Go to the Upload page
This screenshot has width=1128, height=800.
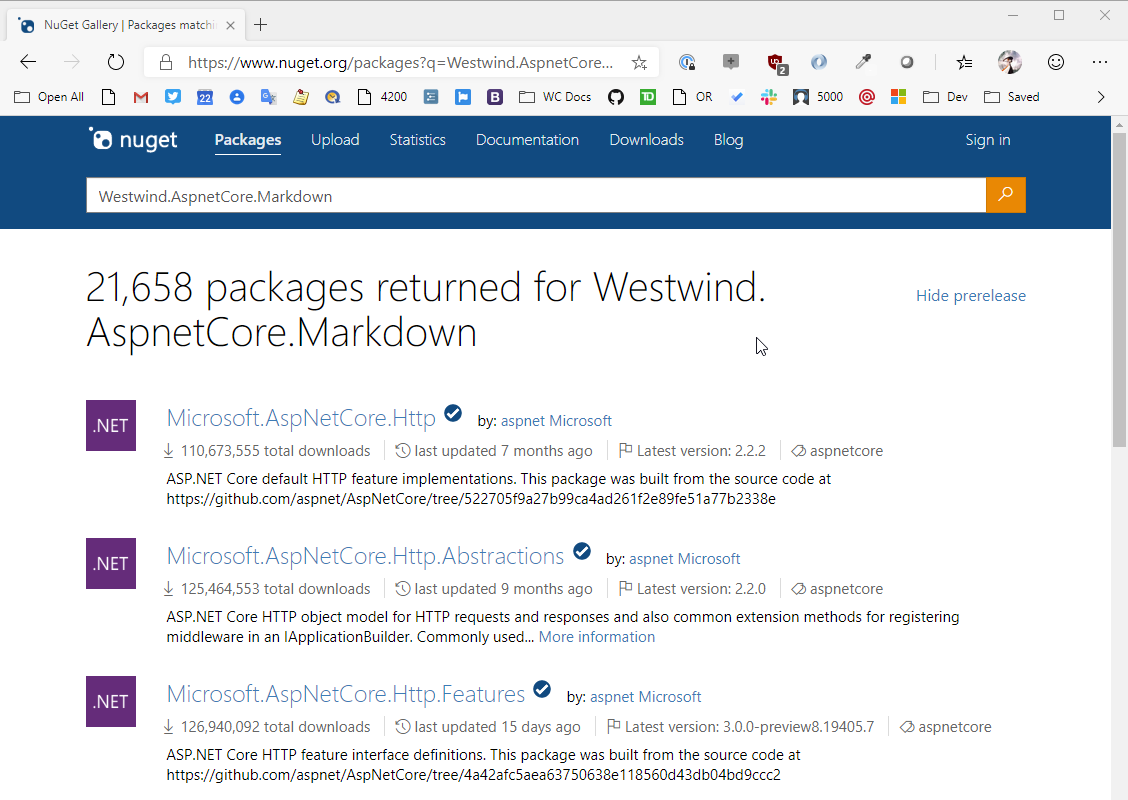335,140
